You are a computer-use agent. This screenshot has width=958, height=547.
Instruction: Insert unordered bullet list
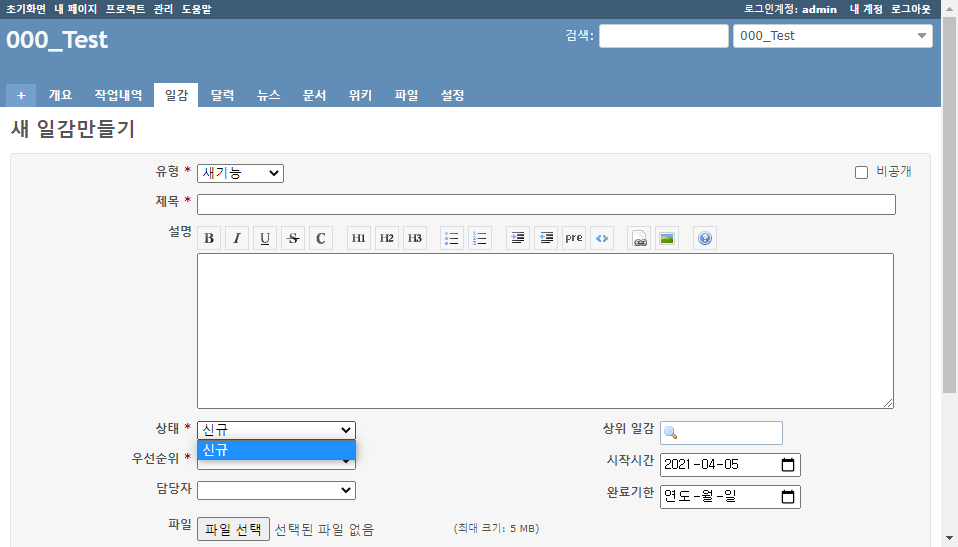pos(452,238)
